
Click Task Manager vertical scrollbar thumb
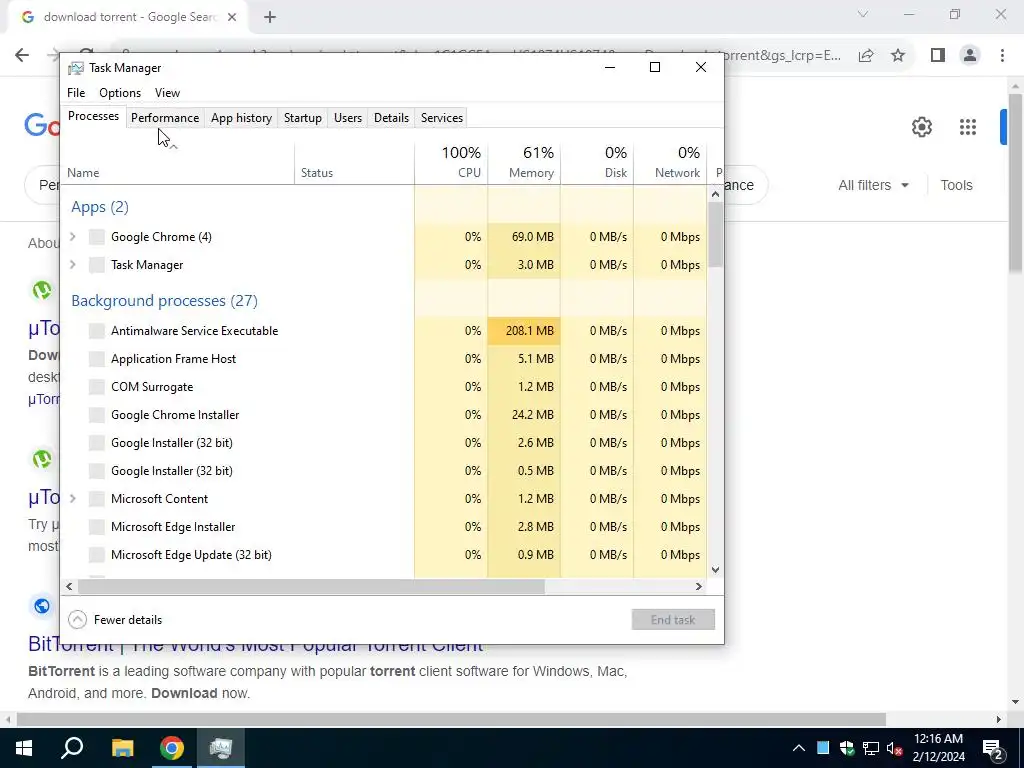click(x=715, y=234)
